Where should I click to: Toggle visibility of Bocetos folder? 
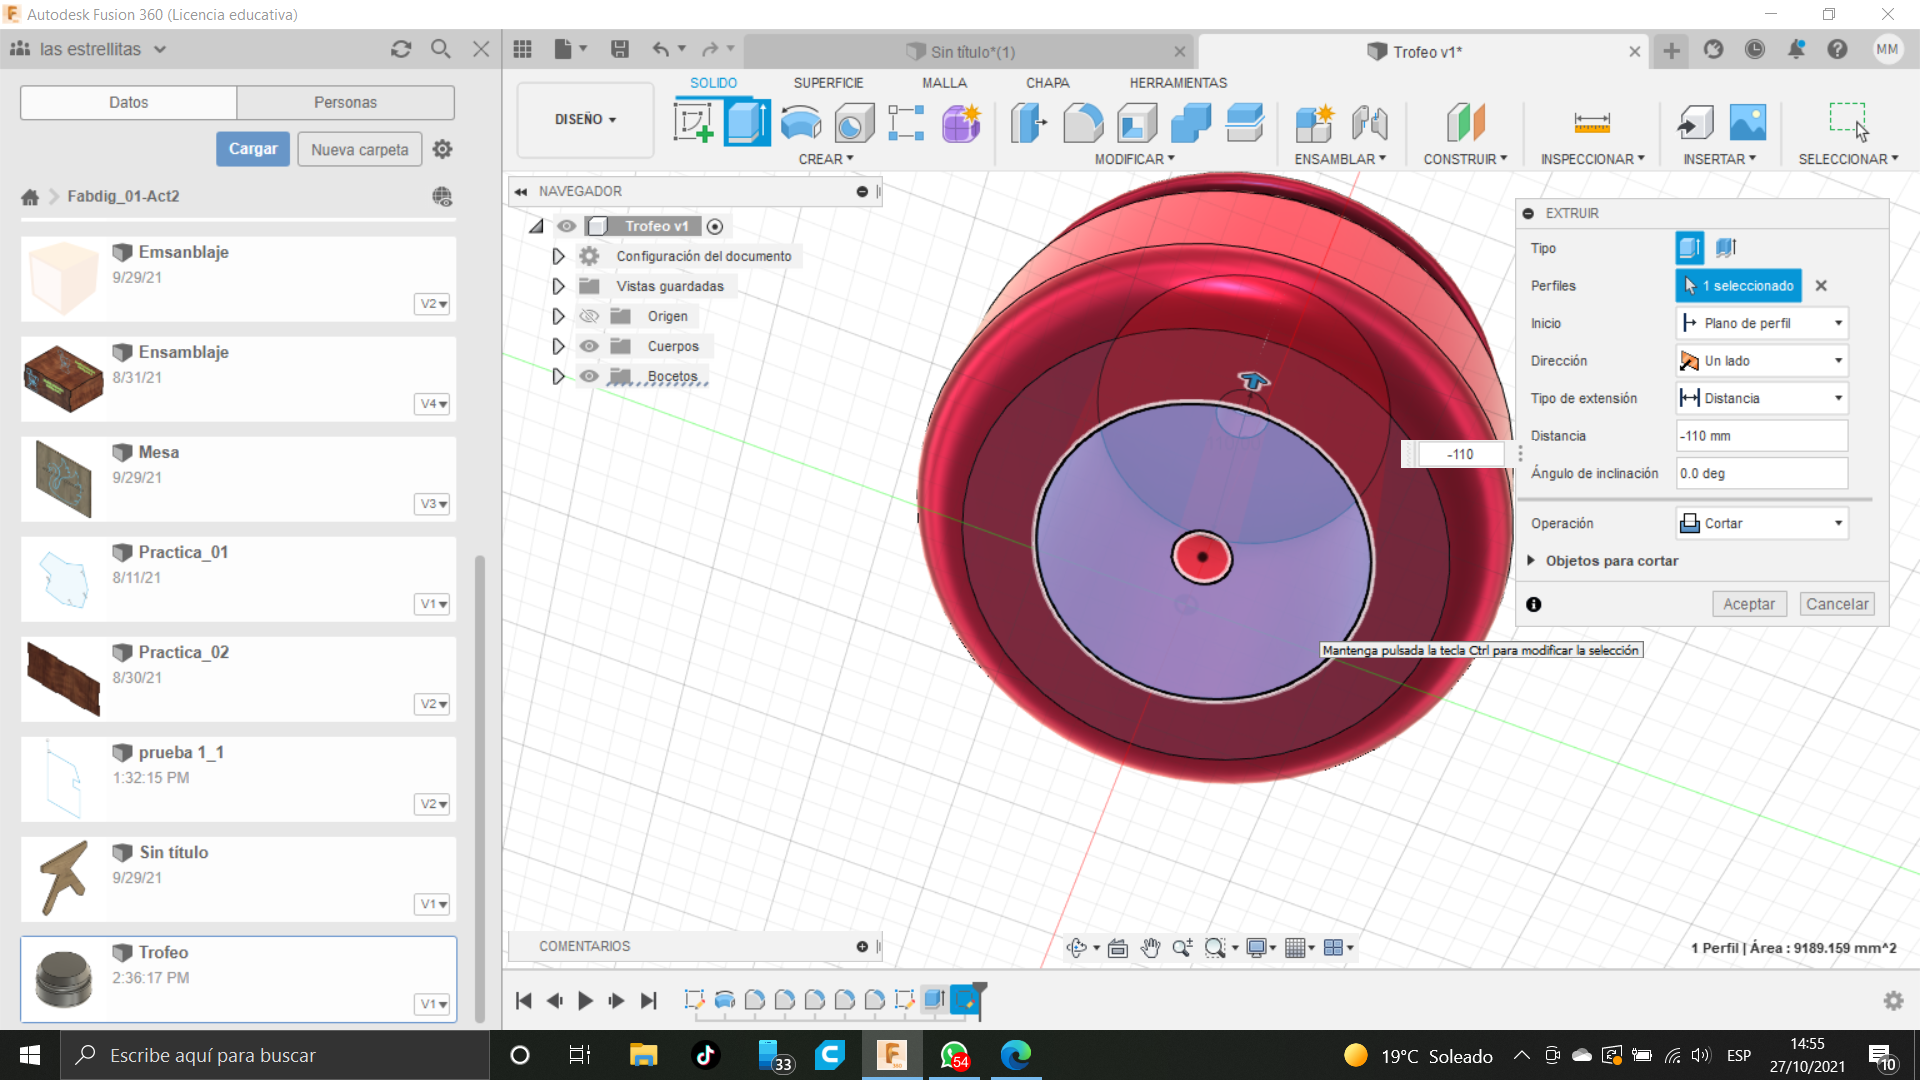[589, 376]
